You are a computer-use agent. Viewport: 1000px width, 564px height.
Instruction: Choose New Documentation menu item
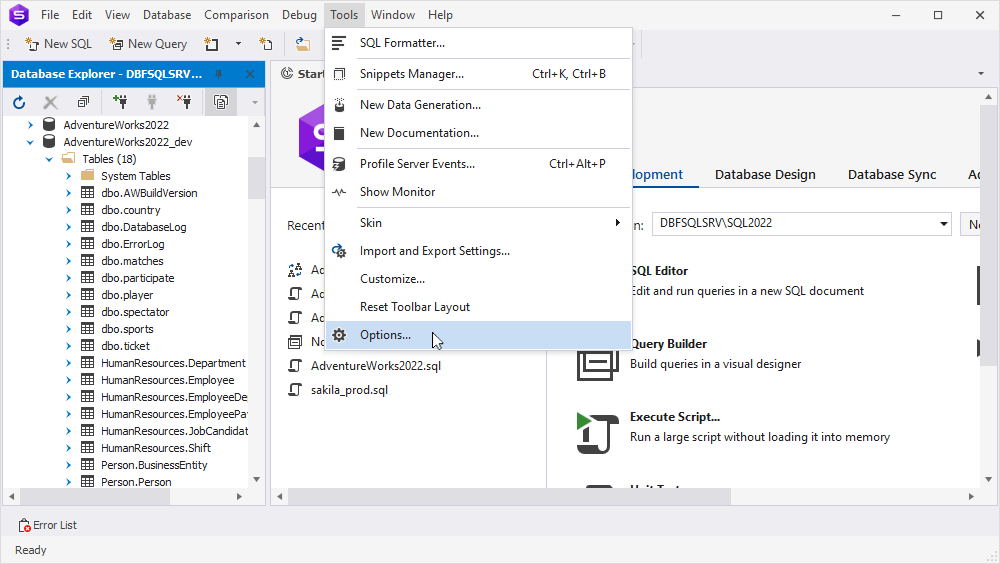478,133
